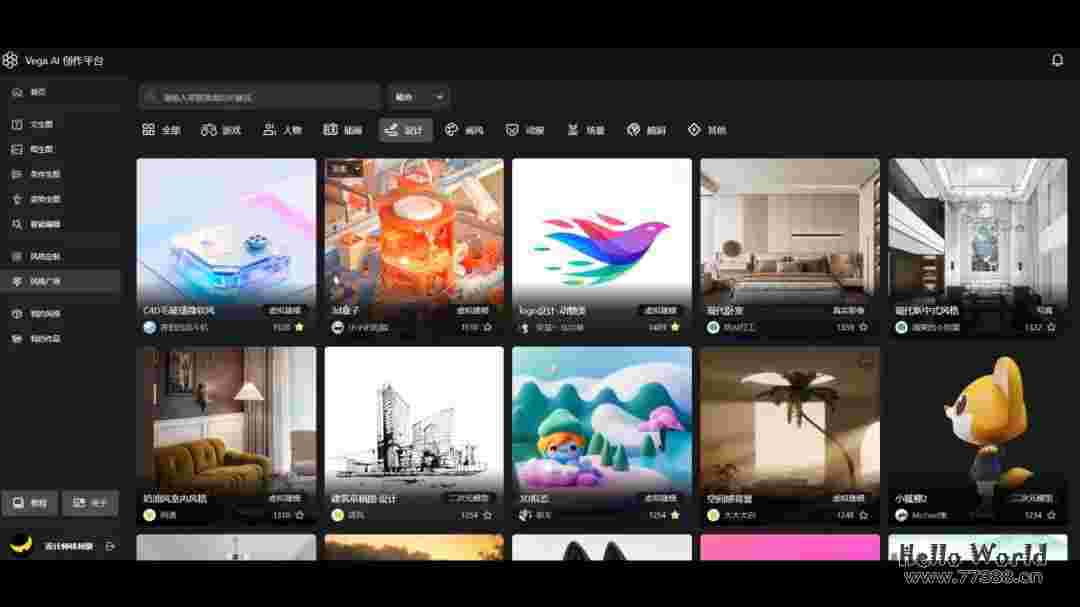Toggle favorite star on the Chinese-style interior card
This screenshot has width=1080, height=607.
point(1051,327)
